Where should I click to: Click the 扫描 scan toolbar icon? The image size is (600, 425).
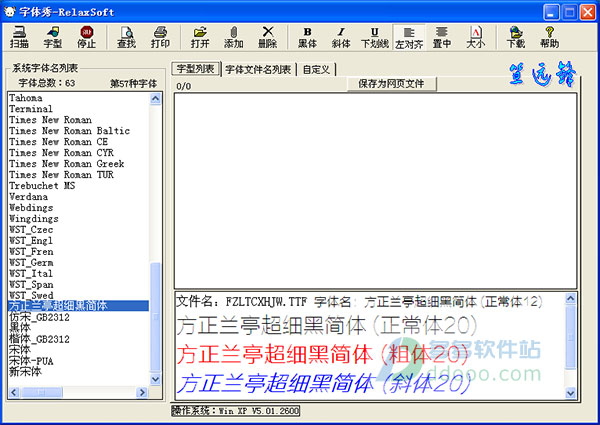[x=19, y=37]
